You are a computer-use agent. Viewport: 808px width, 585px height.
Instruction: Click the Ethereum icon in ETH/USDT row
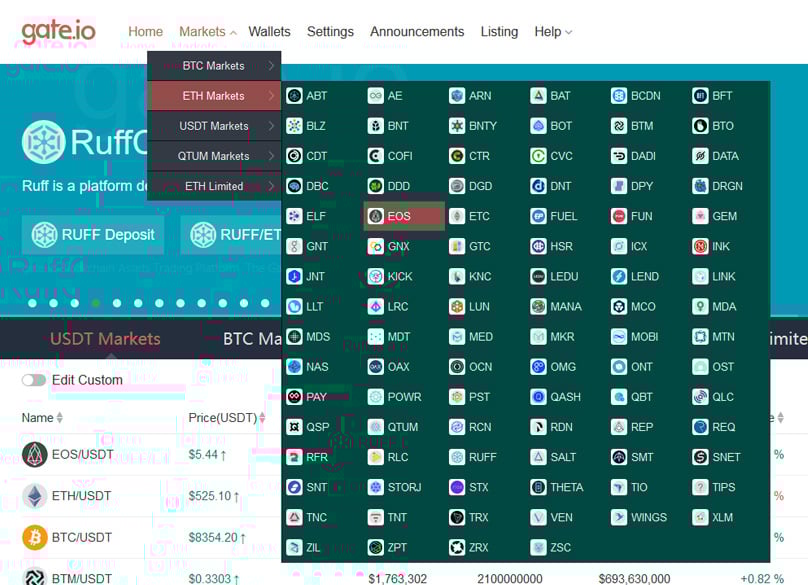35,496
